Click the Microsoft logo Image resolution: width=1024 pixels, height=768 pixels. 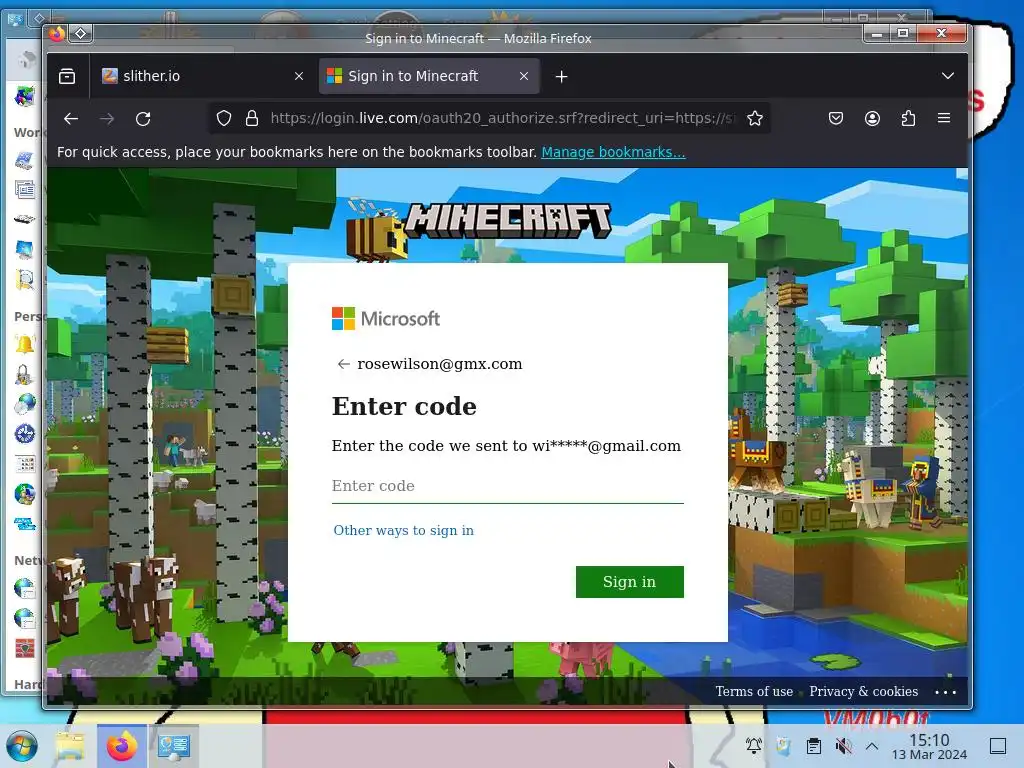point(386,319)
